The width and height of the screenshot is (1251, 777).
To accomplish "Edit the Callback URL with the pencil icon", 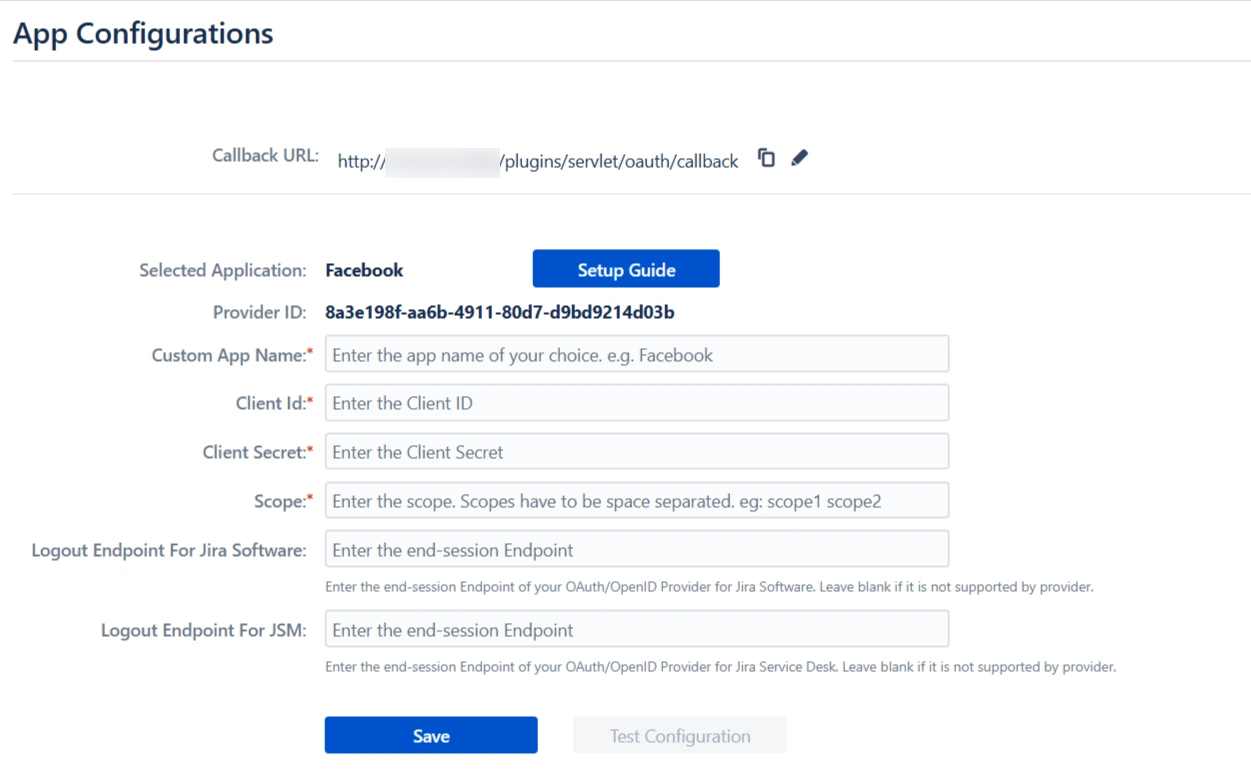I will (x=799, y=158).
